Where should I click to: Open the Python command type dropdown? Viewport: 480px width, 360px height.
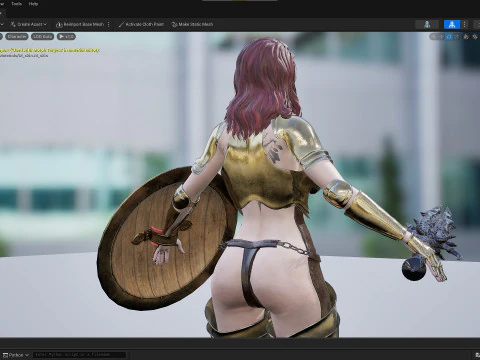(16, 355)
